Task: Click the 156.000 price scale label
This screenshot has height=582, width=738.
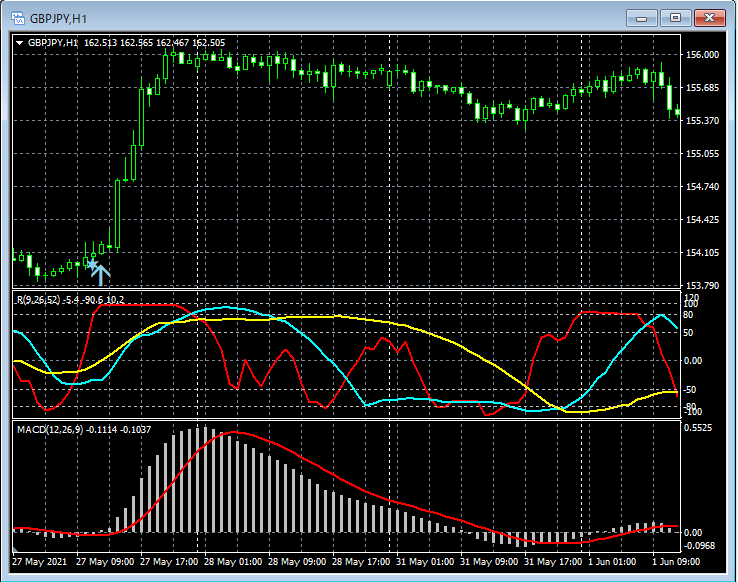Action: click(x=703, y=55)
